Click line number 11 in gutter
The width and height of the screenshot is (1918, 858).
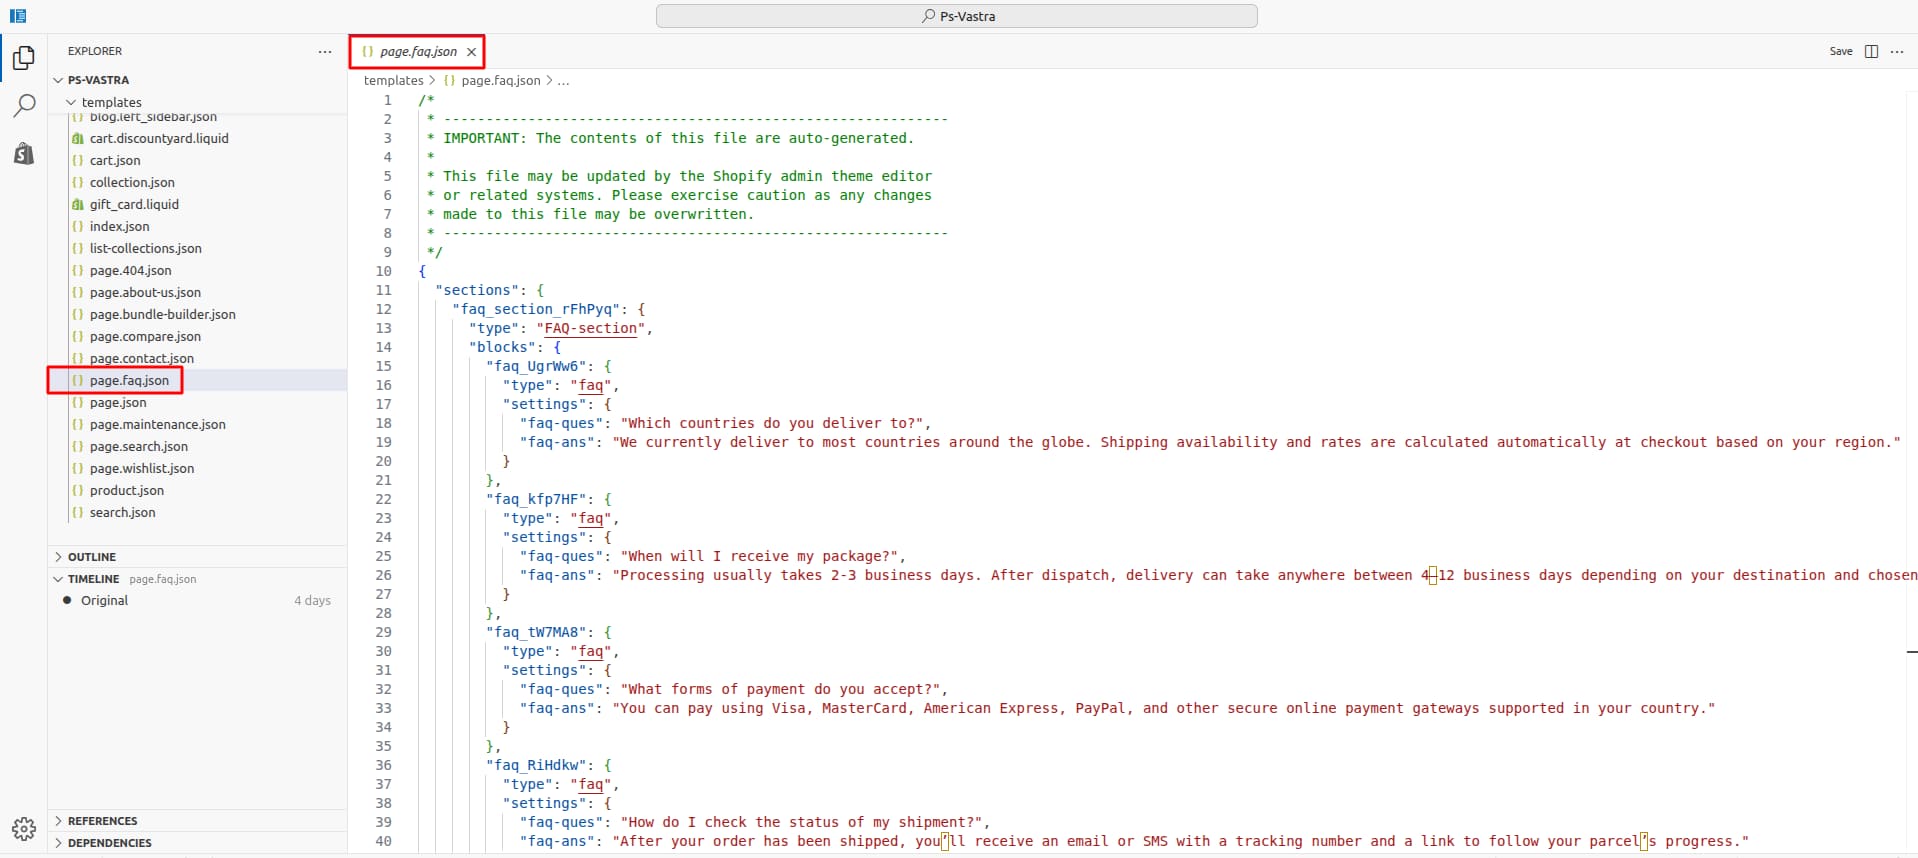[x=383, y=290]
